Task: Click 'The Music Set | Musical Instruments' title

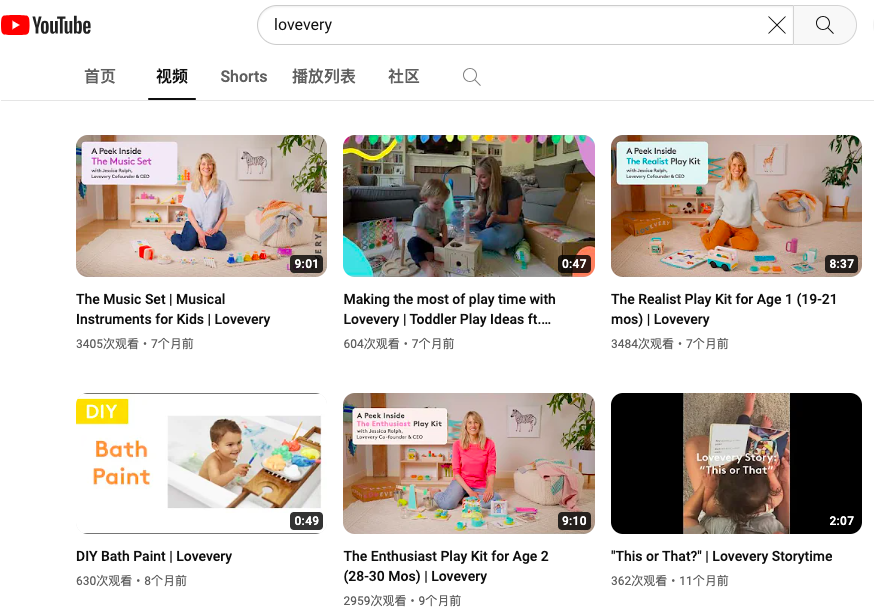Action: pos(173,309)
